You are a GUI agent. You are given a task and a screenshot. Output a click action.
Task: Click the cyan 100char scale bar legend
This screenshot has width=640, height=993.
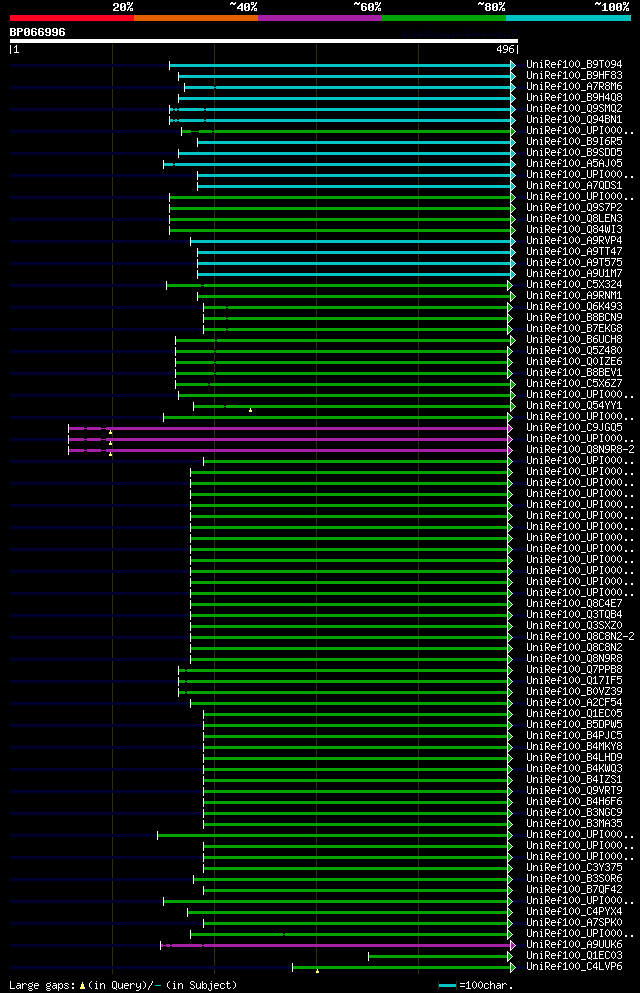(448, 985)
